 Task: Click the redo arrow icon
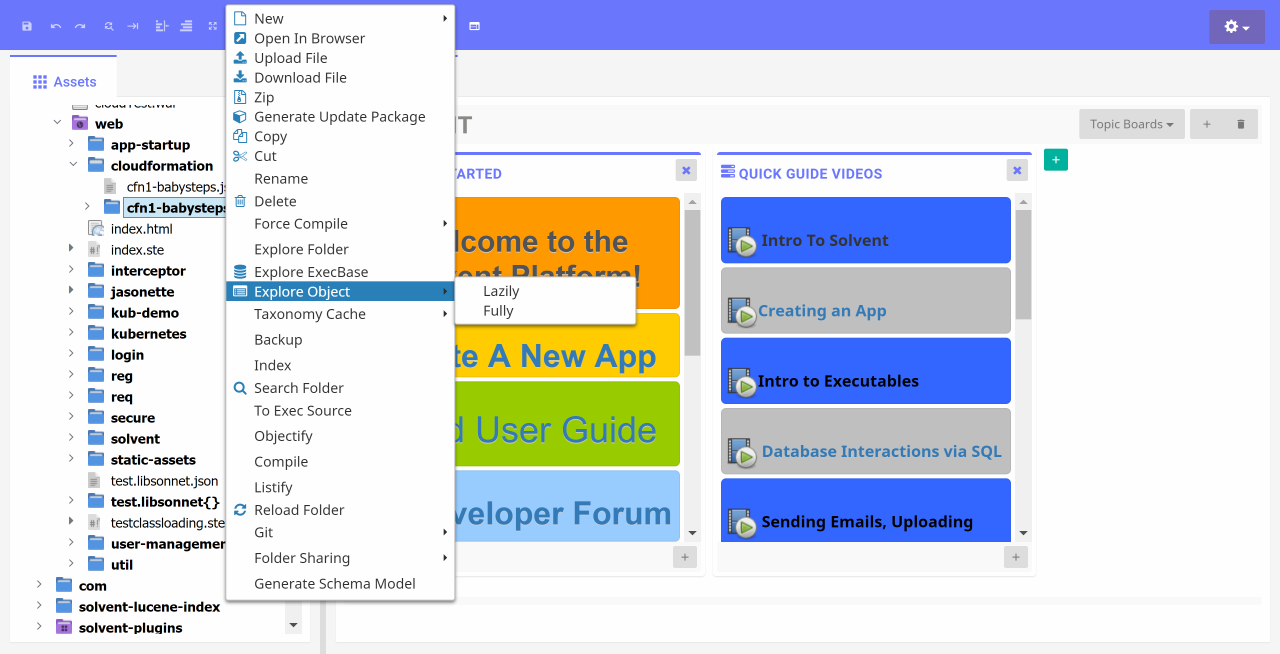[x=80, y=26]
